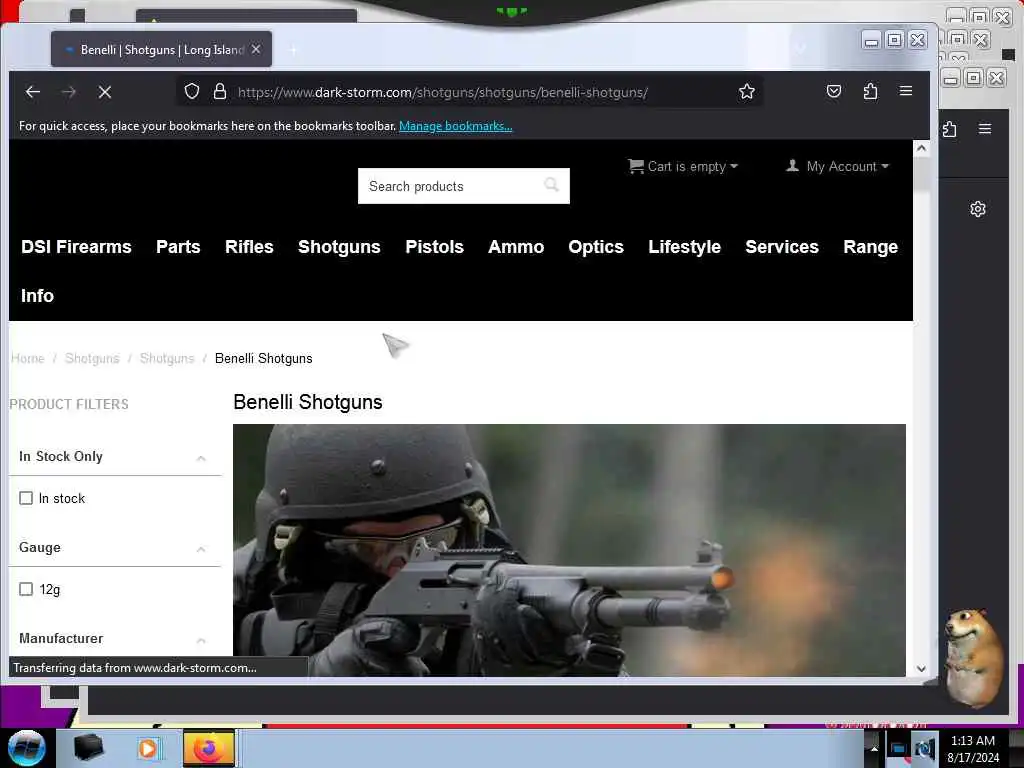The width and height of the screenshot is (1024, 768).
Task: Close the Benelli Shotguns tab
Action: pos(256,50)
